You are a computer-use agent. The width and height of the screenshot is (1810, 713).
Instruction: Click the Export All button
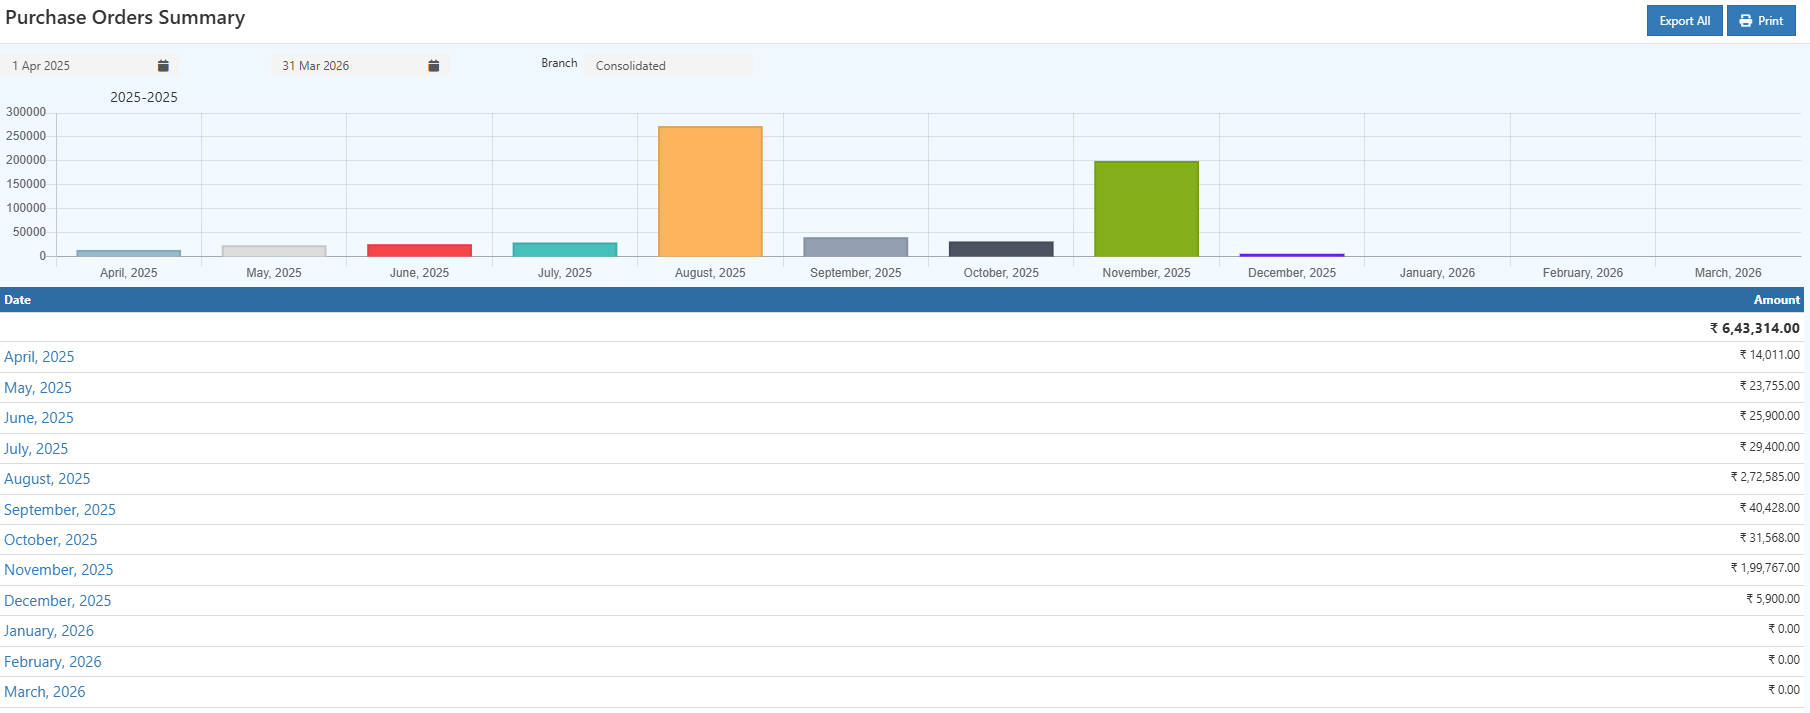tap(1684, 21)
